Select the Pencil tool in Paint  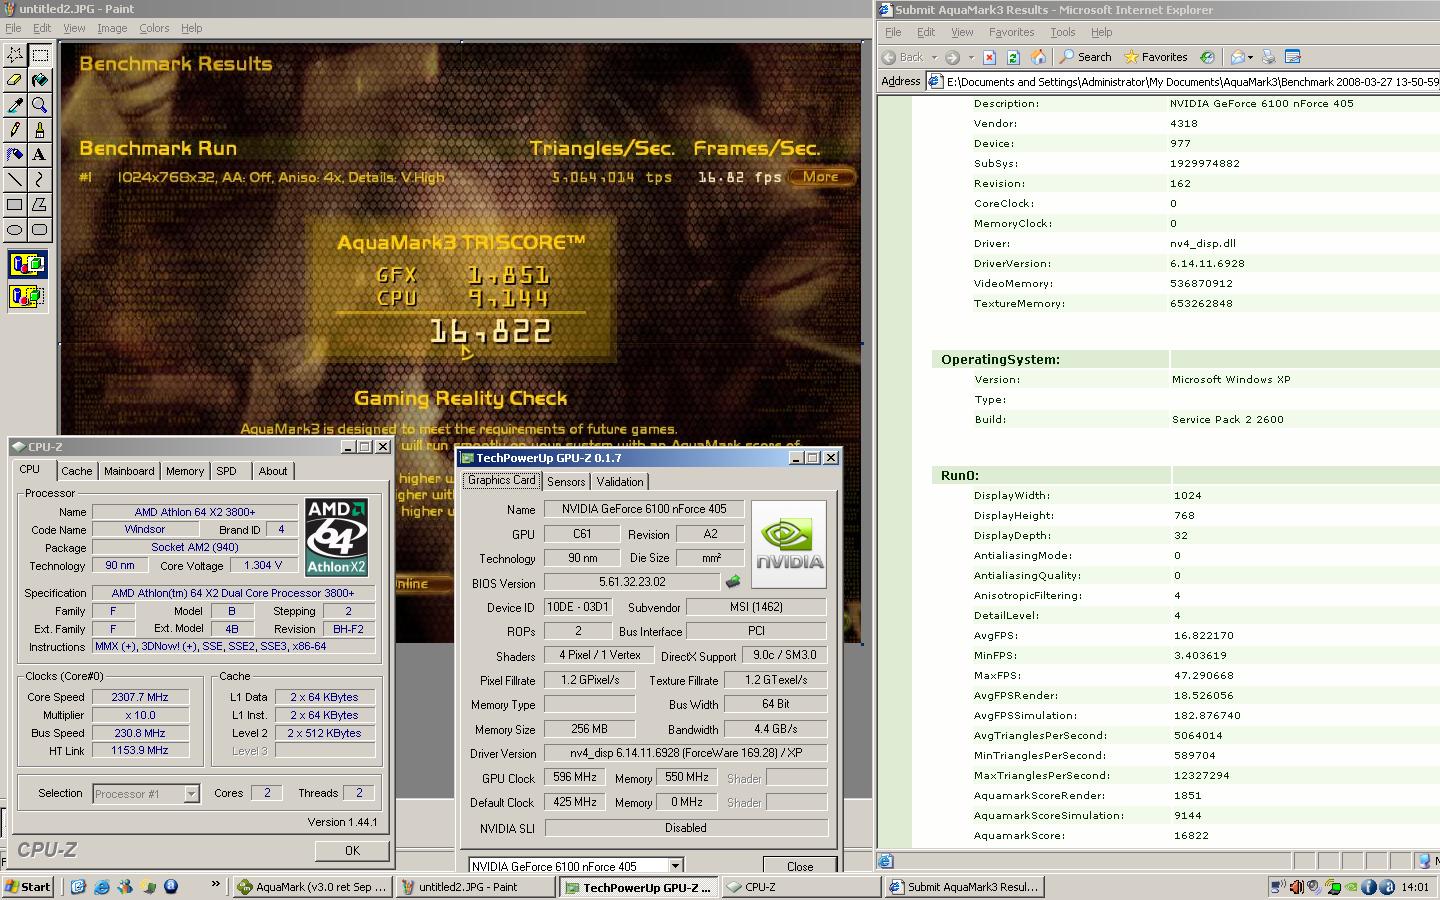coord(15,130)
